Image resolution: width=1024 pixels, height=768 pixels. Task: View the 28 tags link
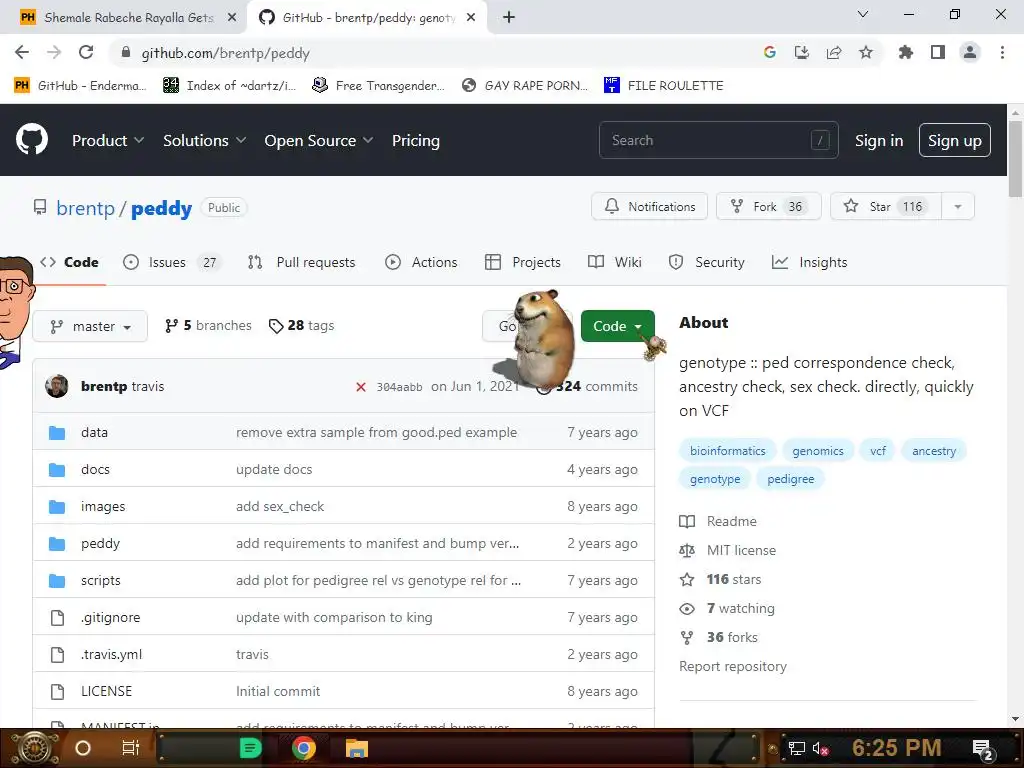pos(302,325)
